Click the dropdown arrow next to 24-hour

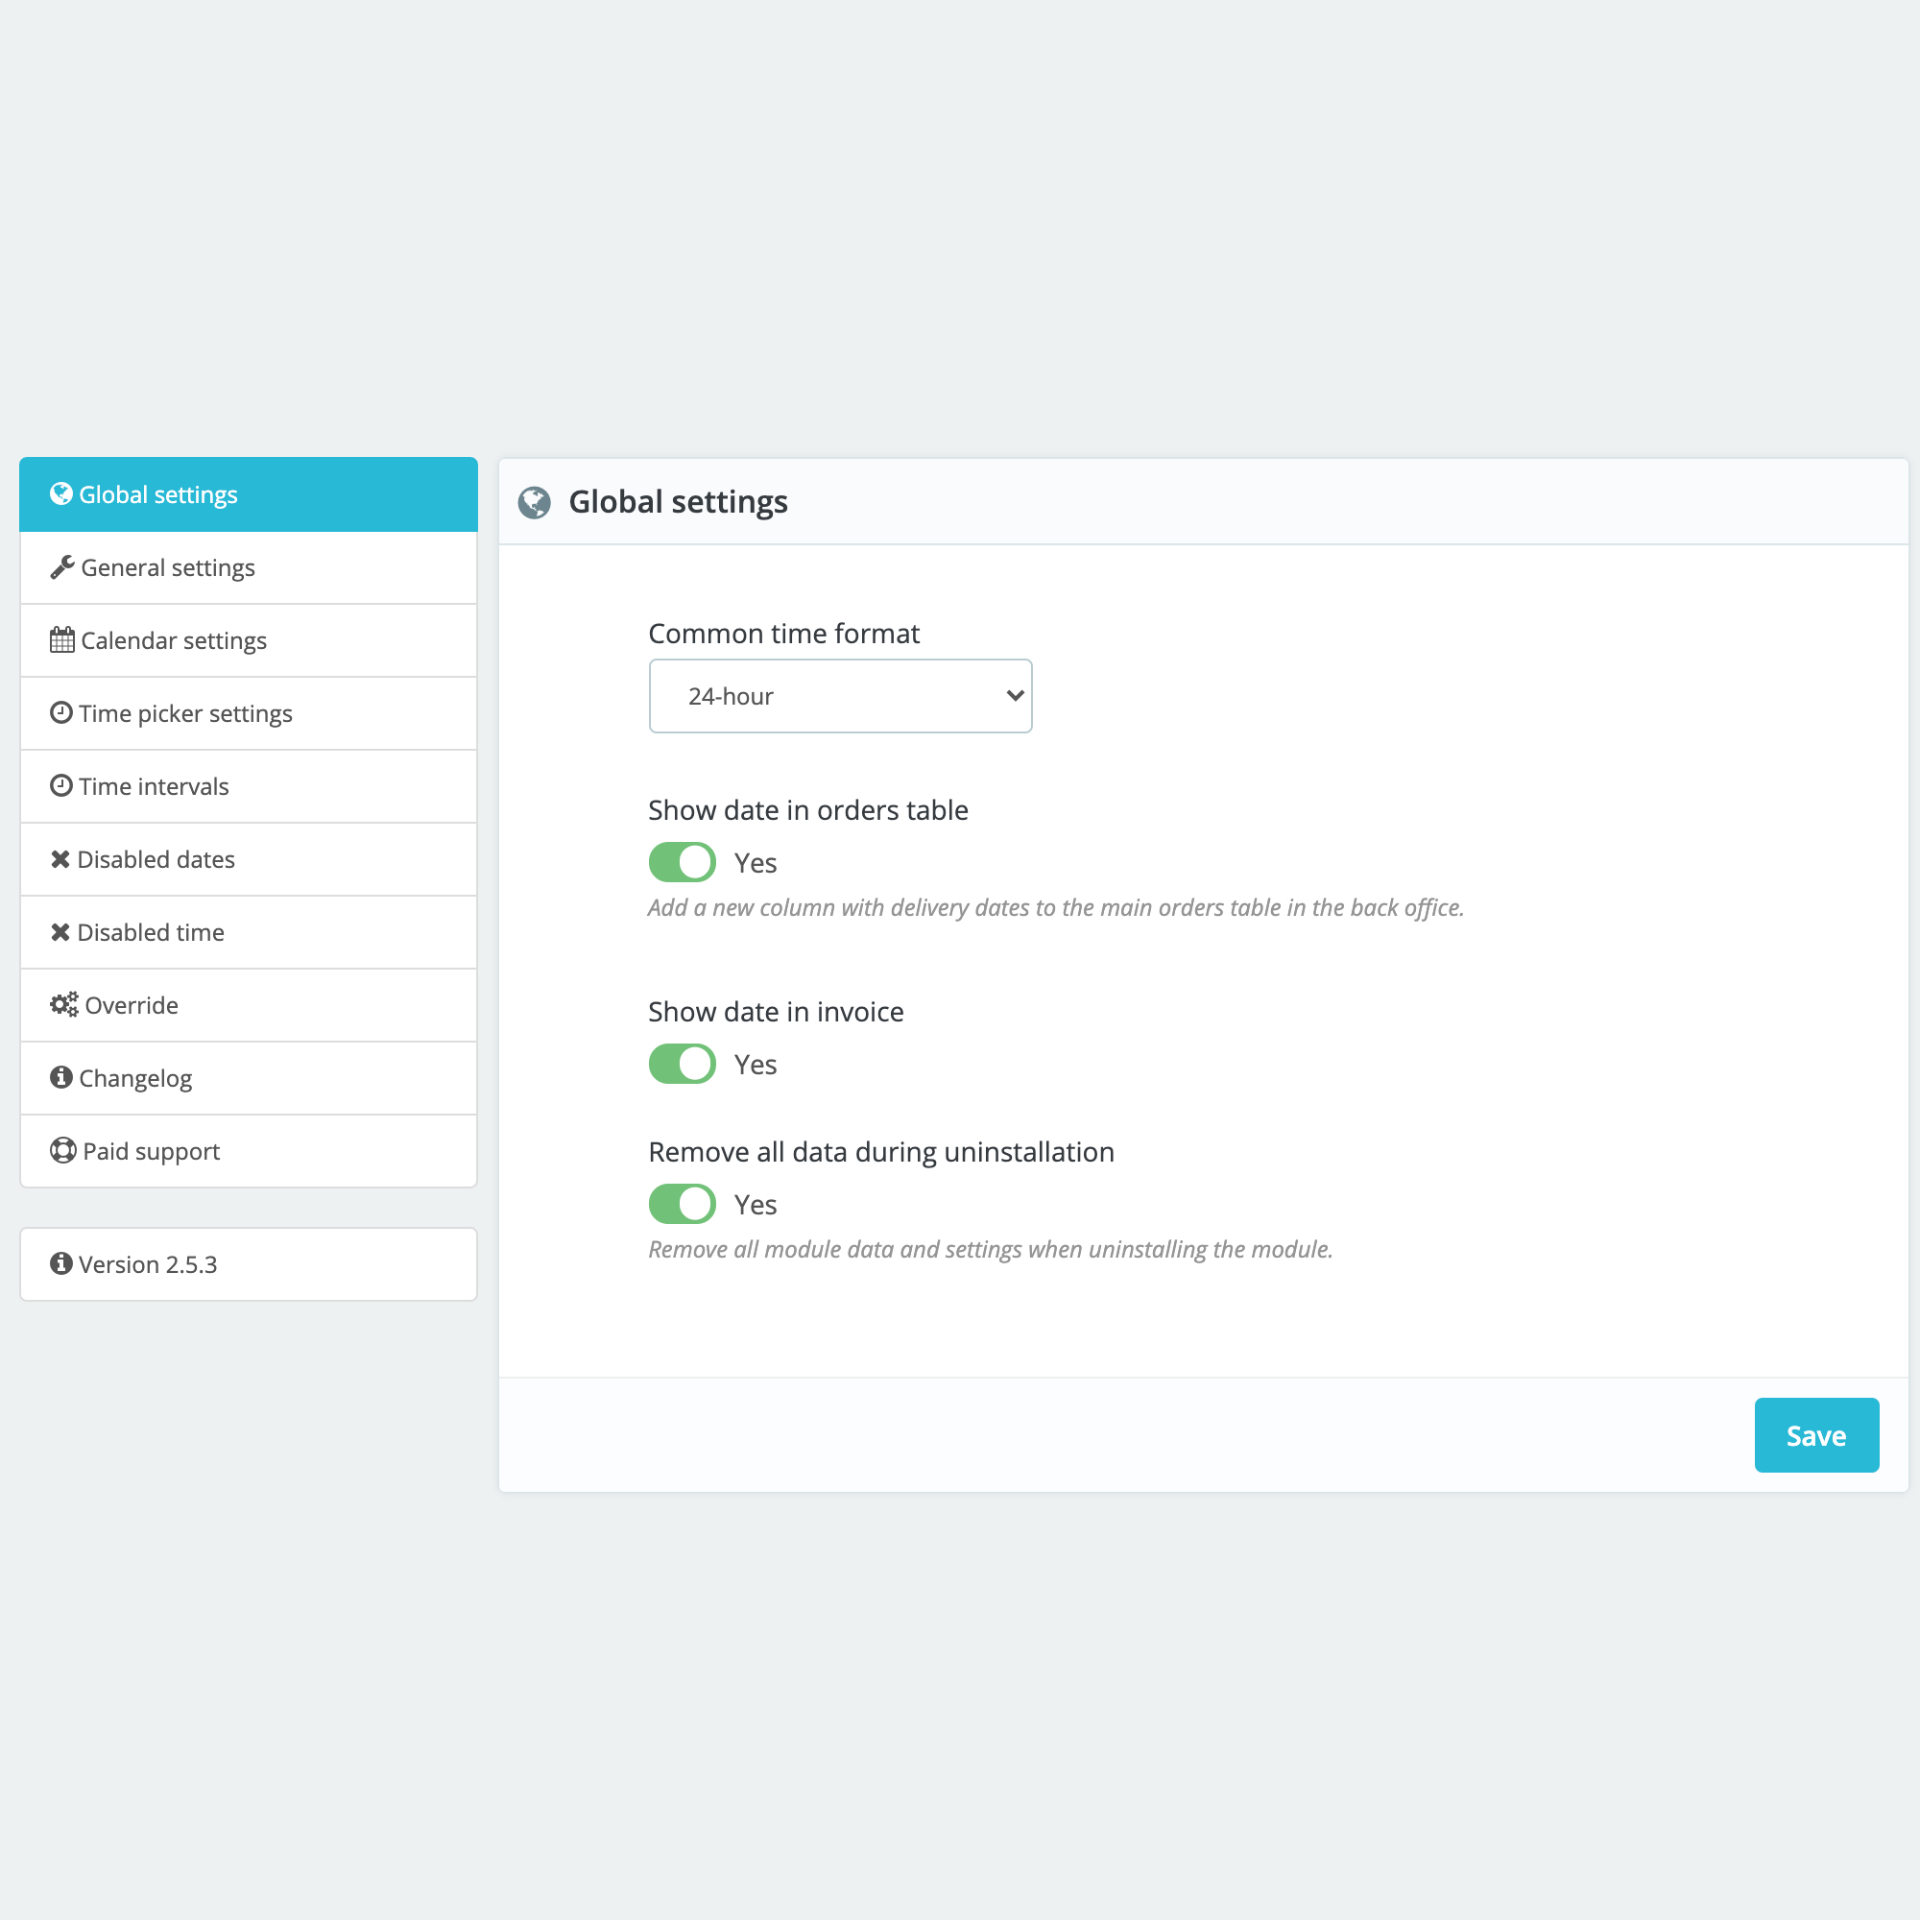coord(1015,696)
